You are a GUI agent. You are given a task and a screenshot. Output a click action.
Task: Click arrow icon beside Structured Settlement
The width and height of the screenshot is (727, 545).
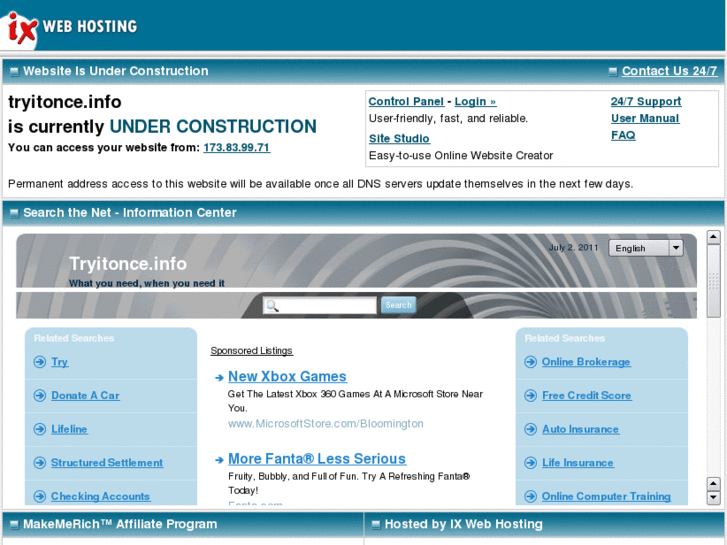coord(40,462)
